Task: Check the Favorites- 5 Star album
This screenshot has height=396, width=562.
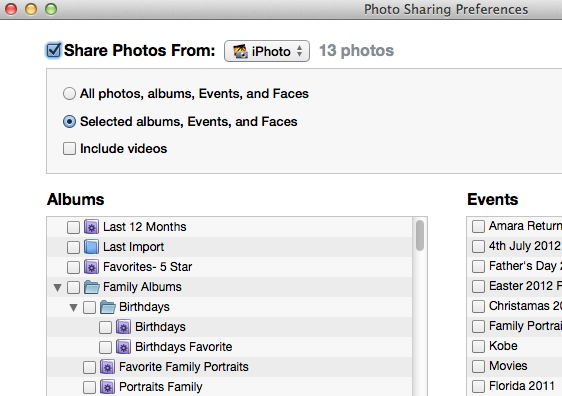Action: tap(73, 267)
